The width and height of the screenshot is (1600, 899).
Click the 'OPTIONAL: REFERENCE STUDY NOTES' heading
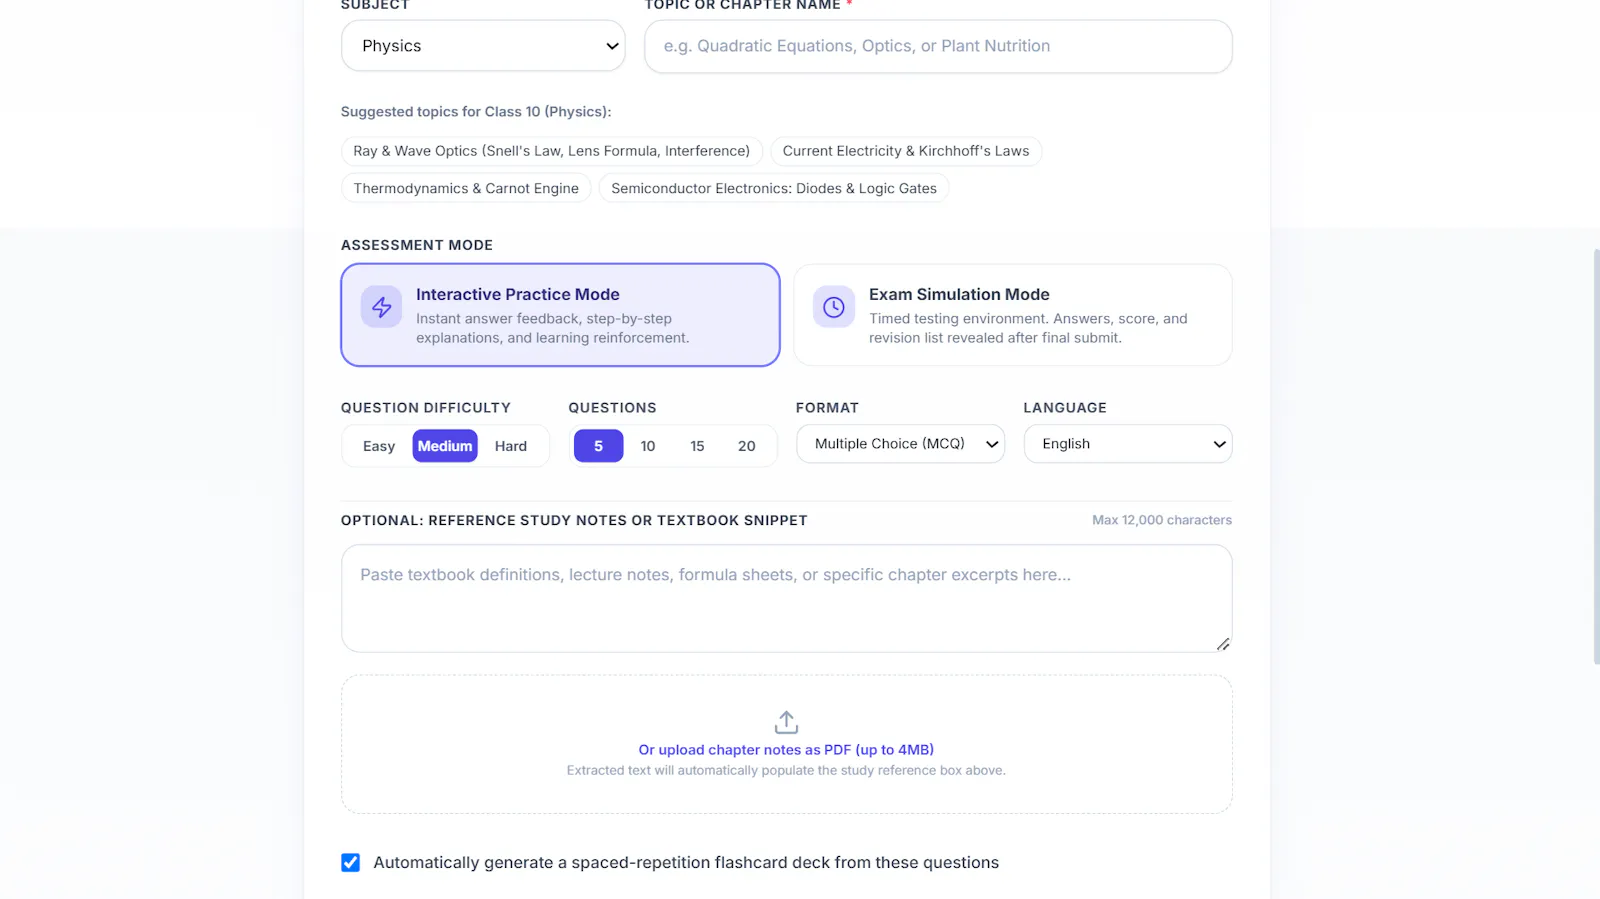point(574,521)
